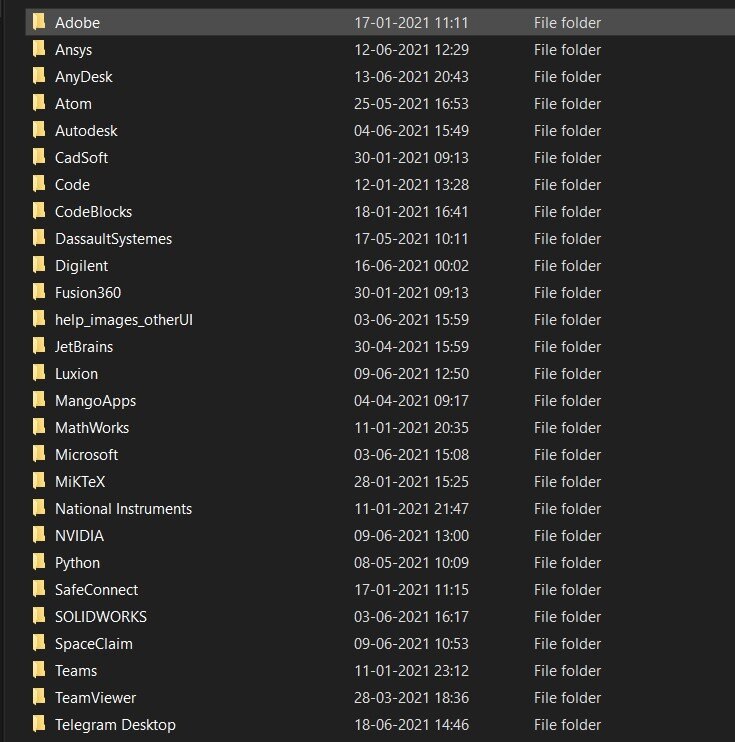Click the 'Microsoft' folder name
This screenshot has width=735, height=742.
tap(86, 455)
